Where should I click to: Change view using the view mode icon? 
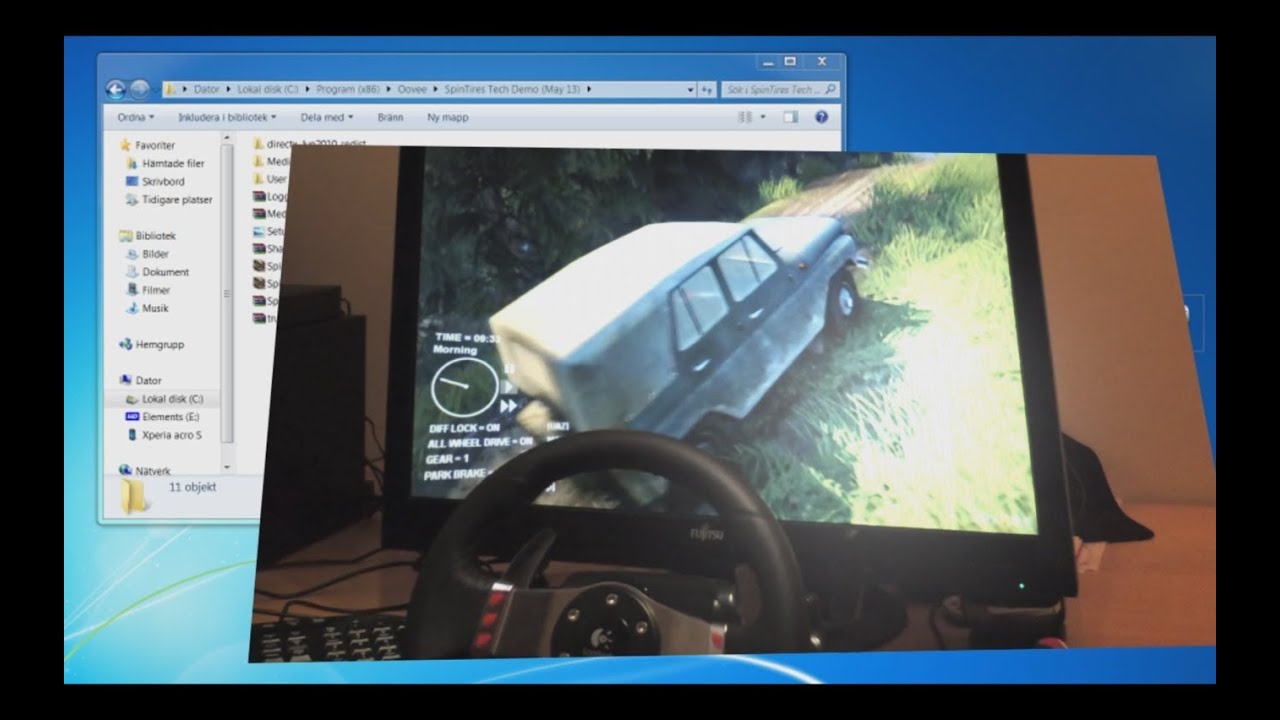pyautogui.click(x=745, y=117)
